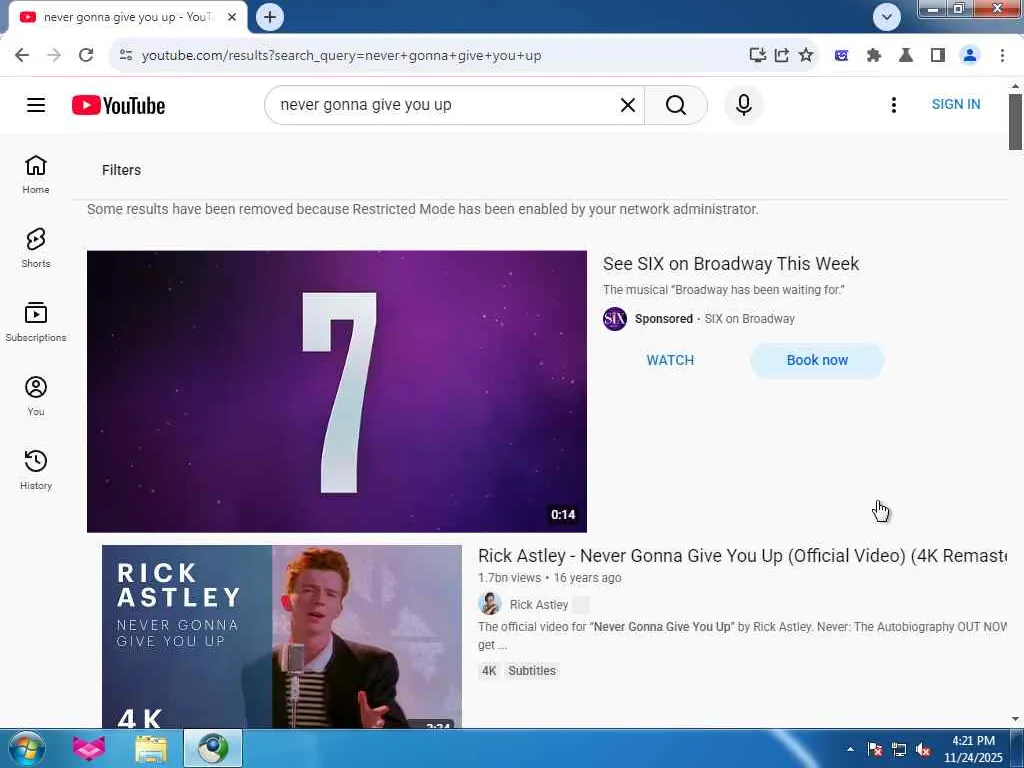
Task: Click '1.7bn views • 16 years ago' text
Action: coord(549,578)
